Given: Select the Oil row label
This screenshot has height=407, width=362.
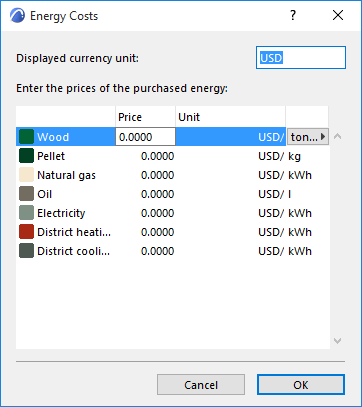Looking at the screenshot, I should [45, 194].
